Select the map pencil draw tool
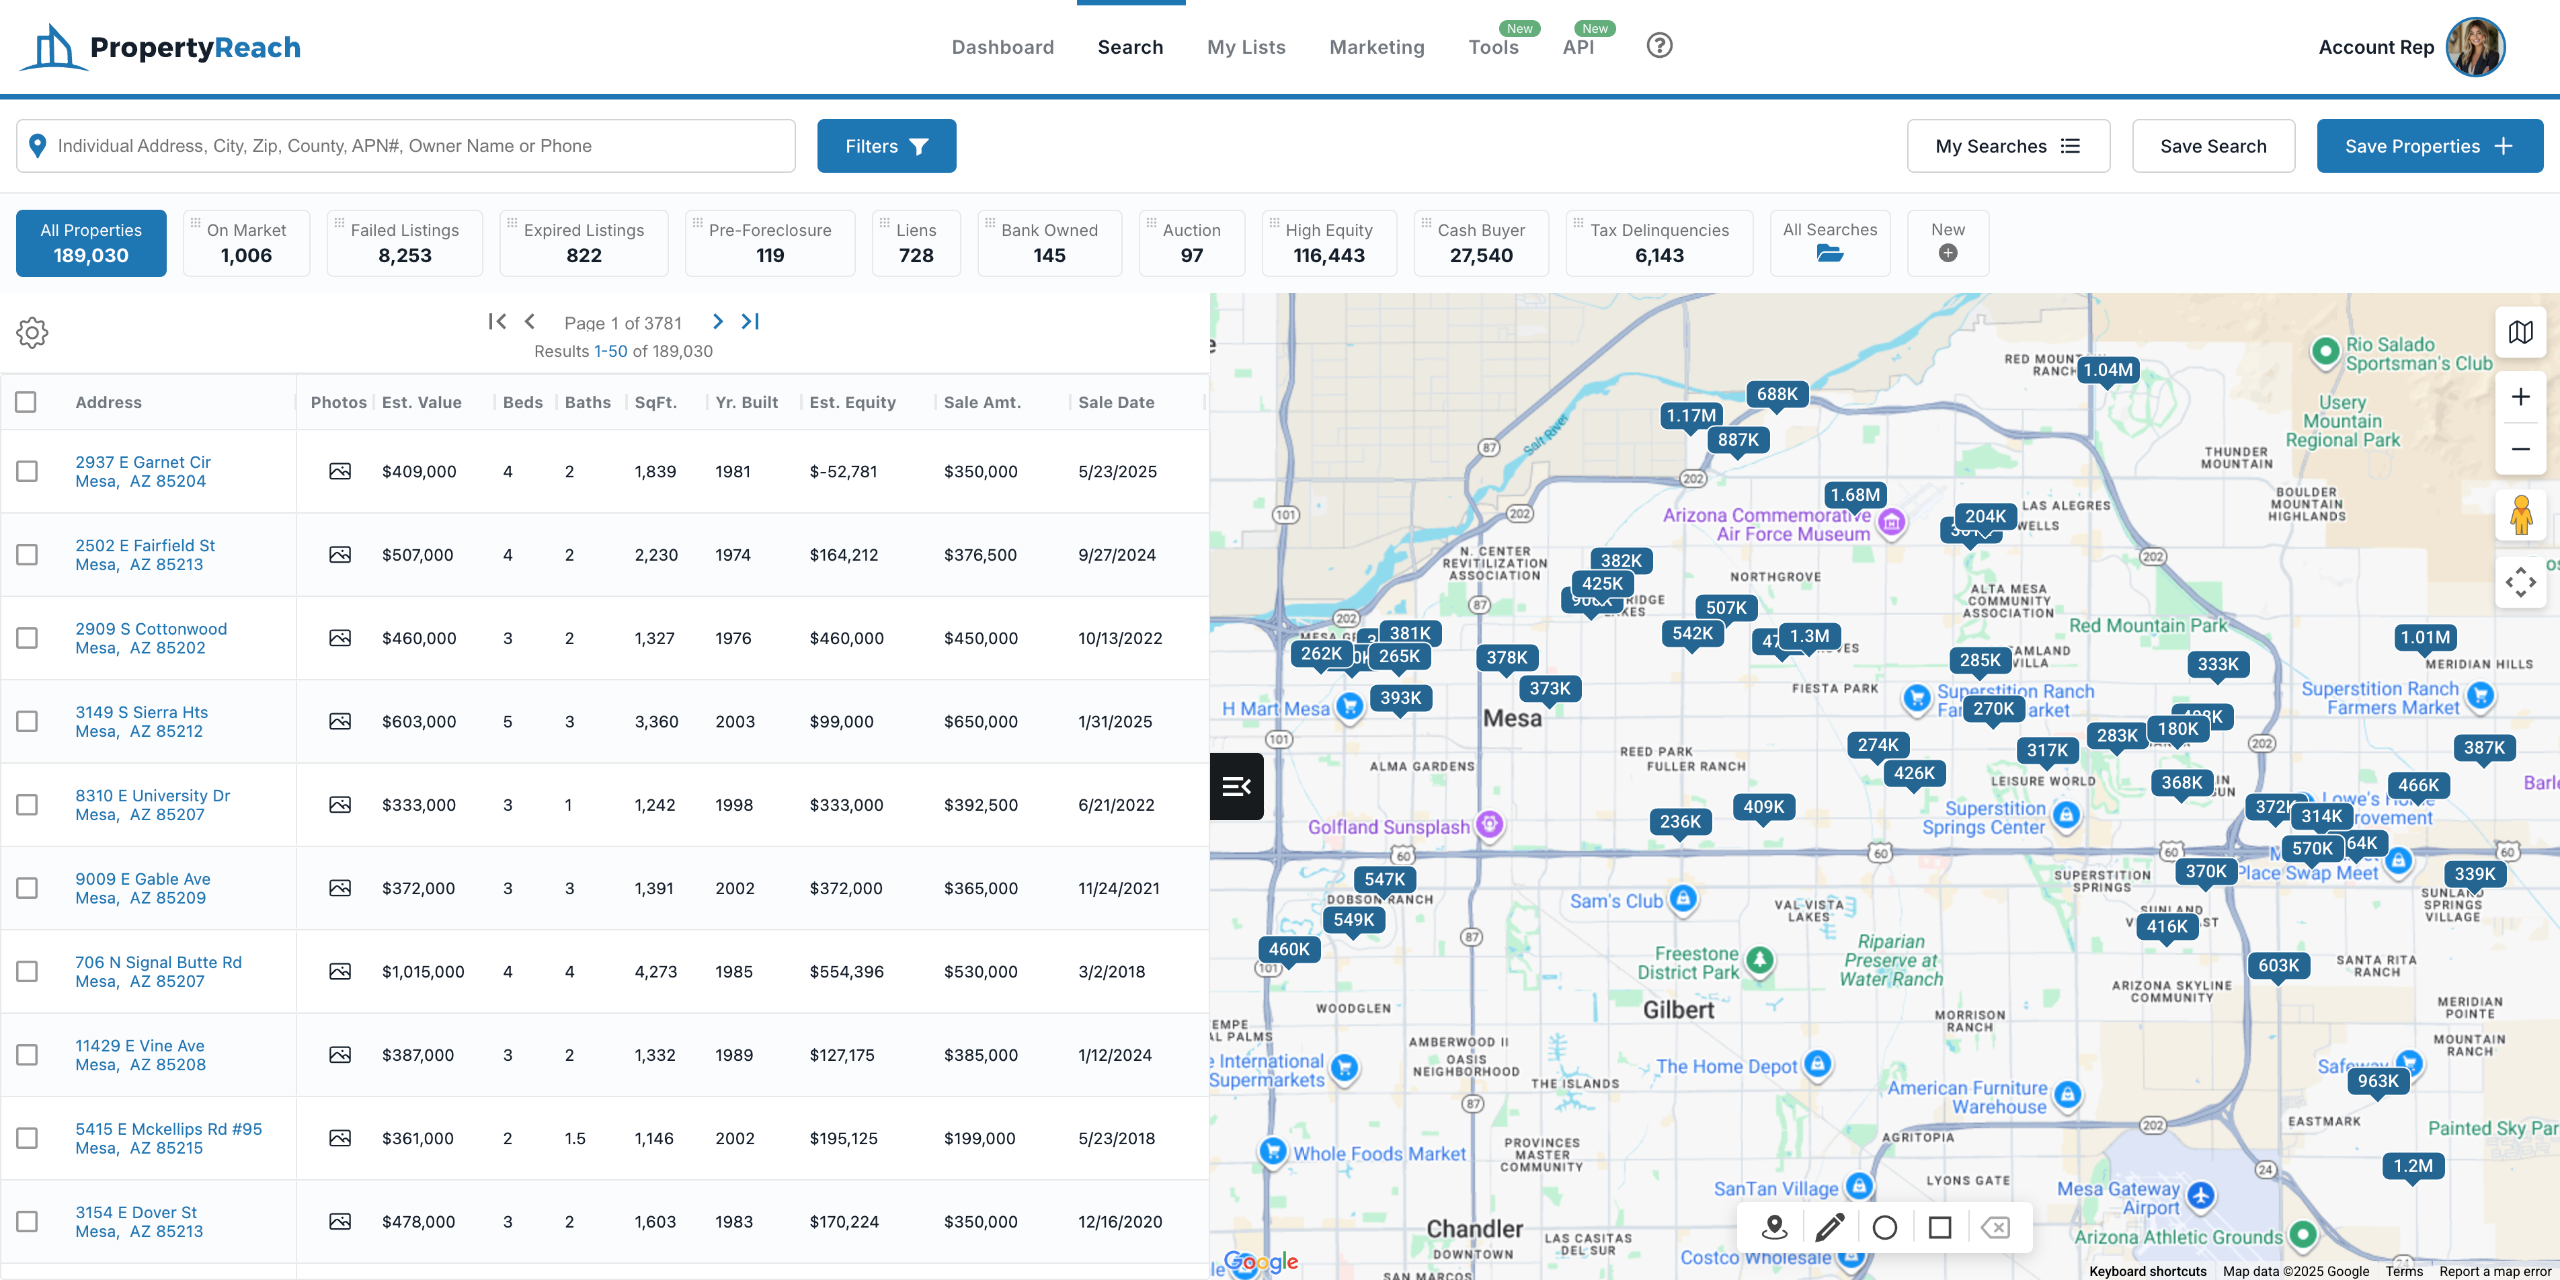 click(x=1829, y=1227)
